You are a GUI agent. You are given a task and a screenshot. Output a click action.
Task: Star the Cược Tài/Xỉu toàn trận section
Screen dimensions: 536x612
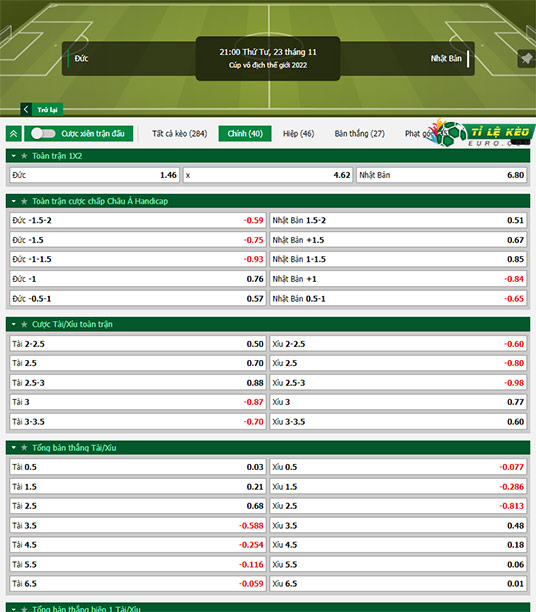[x=24, y=324]
